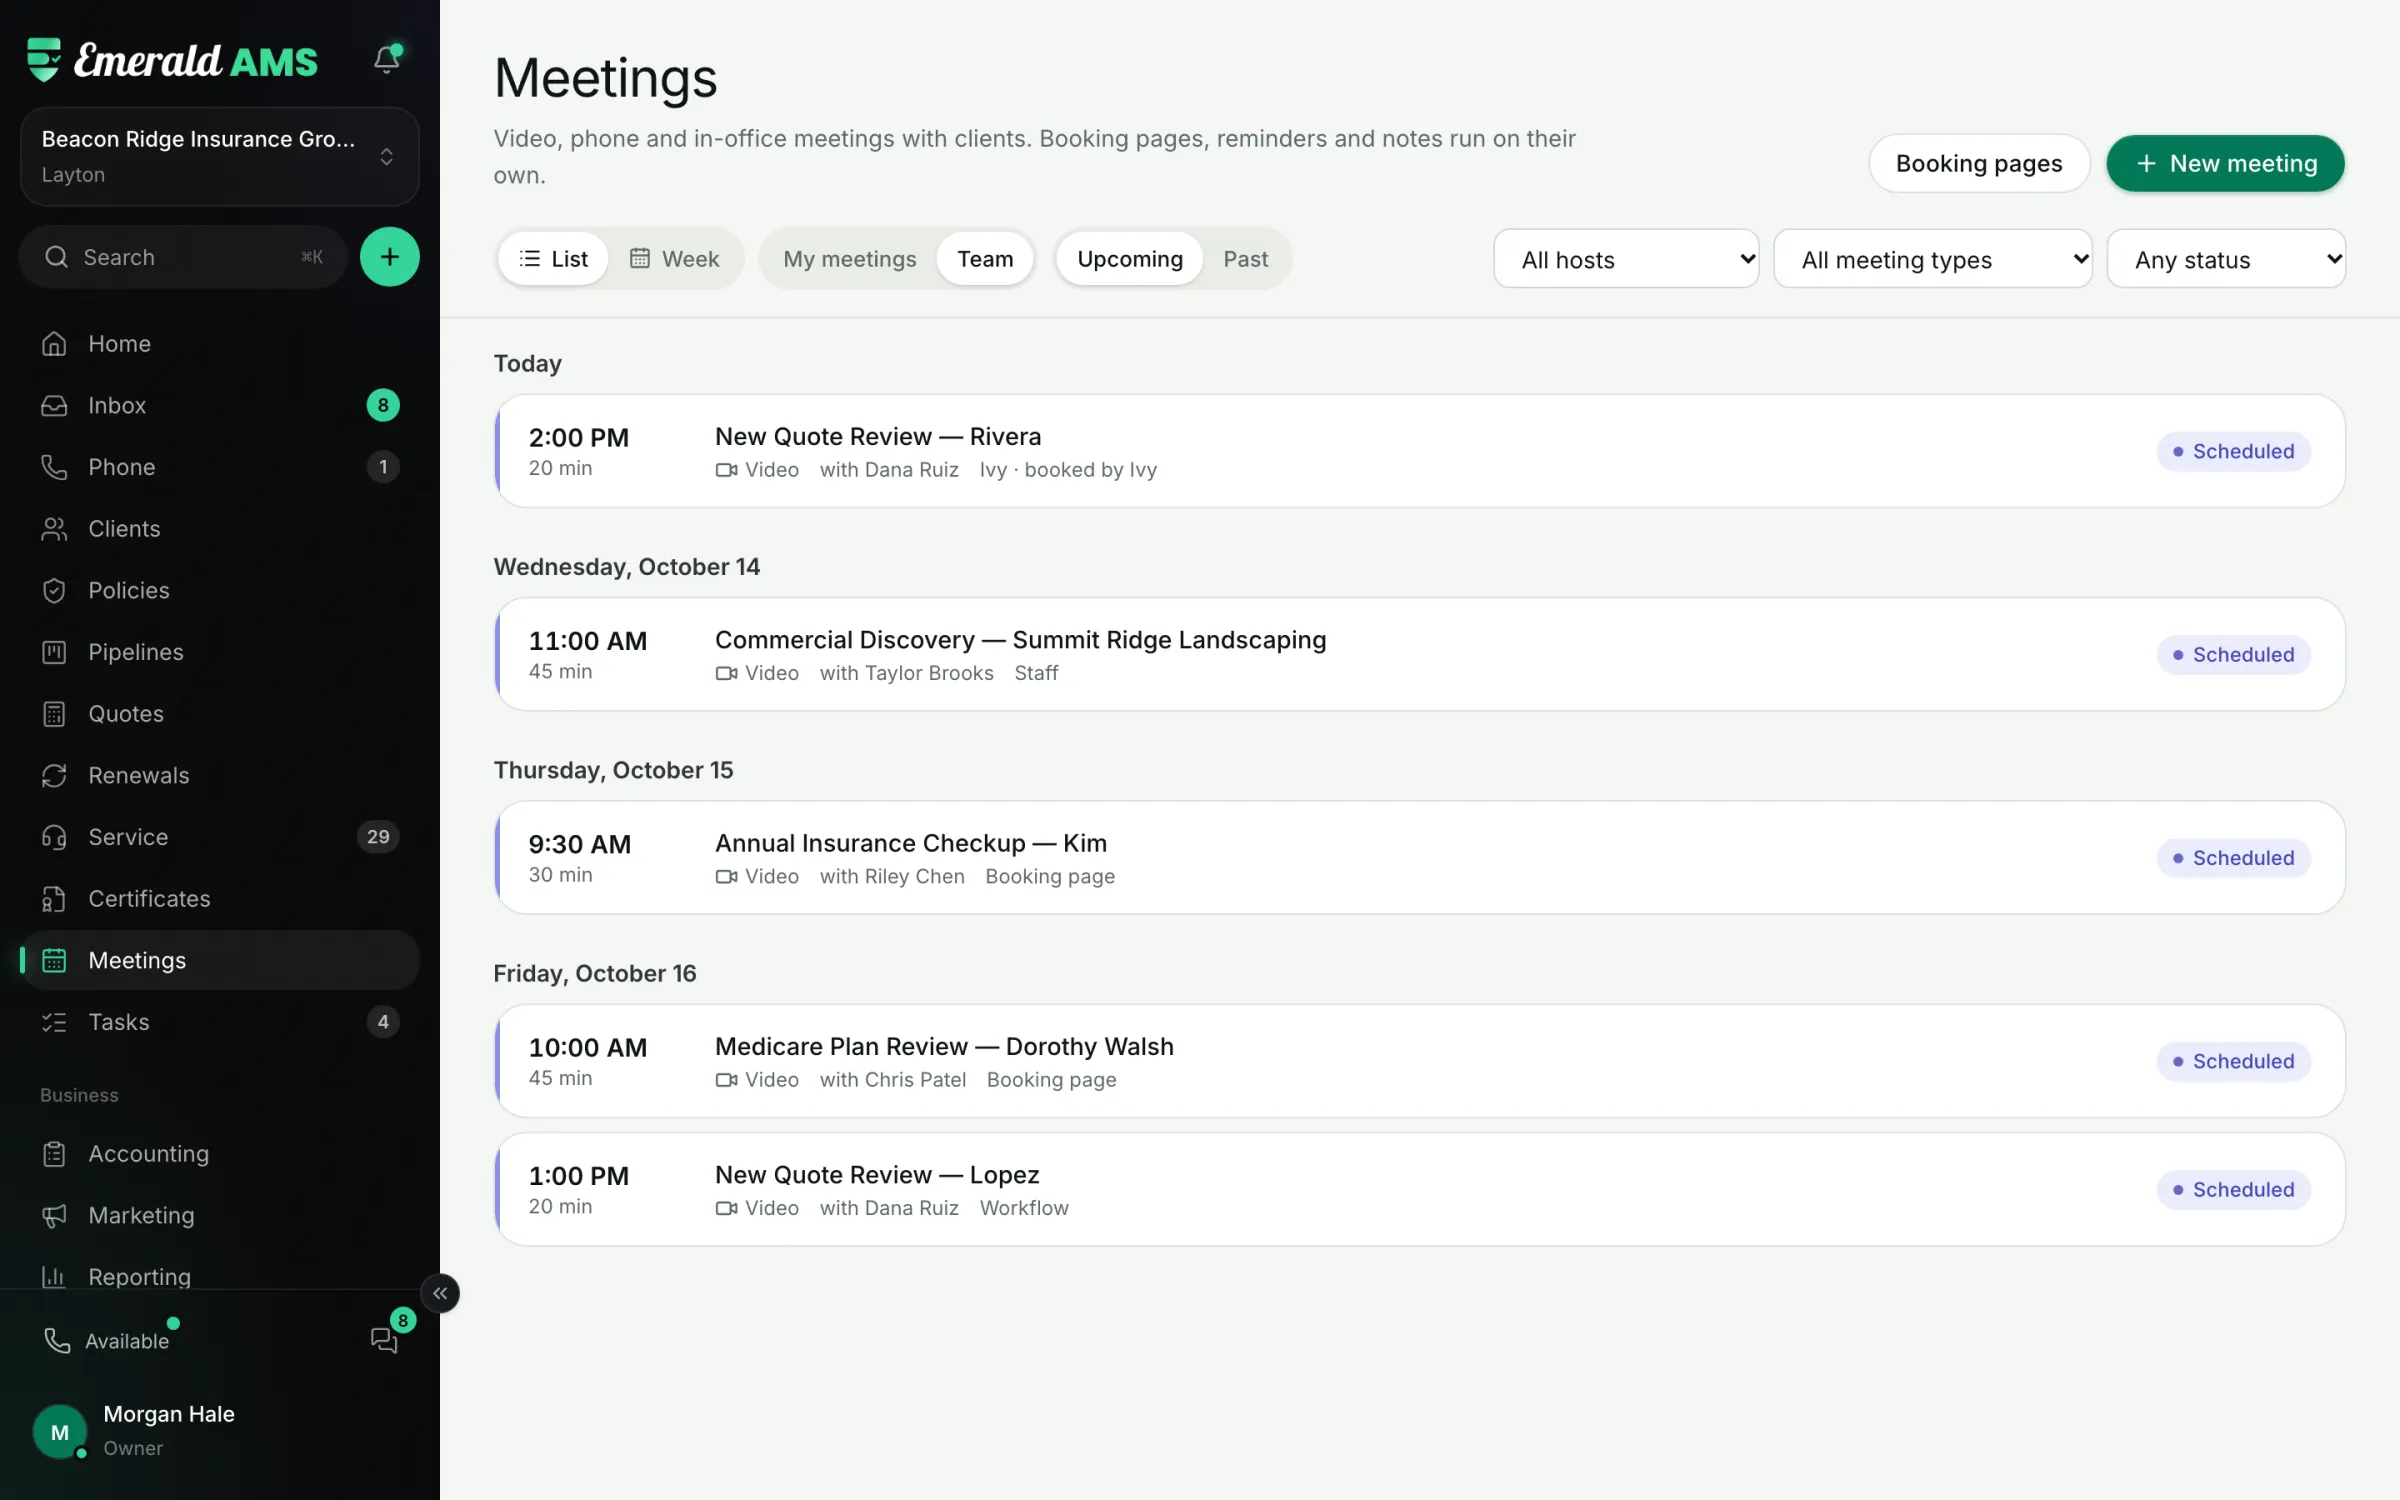Open the Any status dropdown

pyautogui.click(x=2226, y=259)
